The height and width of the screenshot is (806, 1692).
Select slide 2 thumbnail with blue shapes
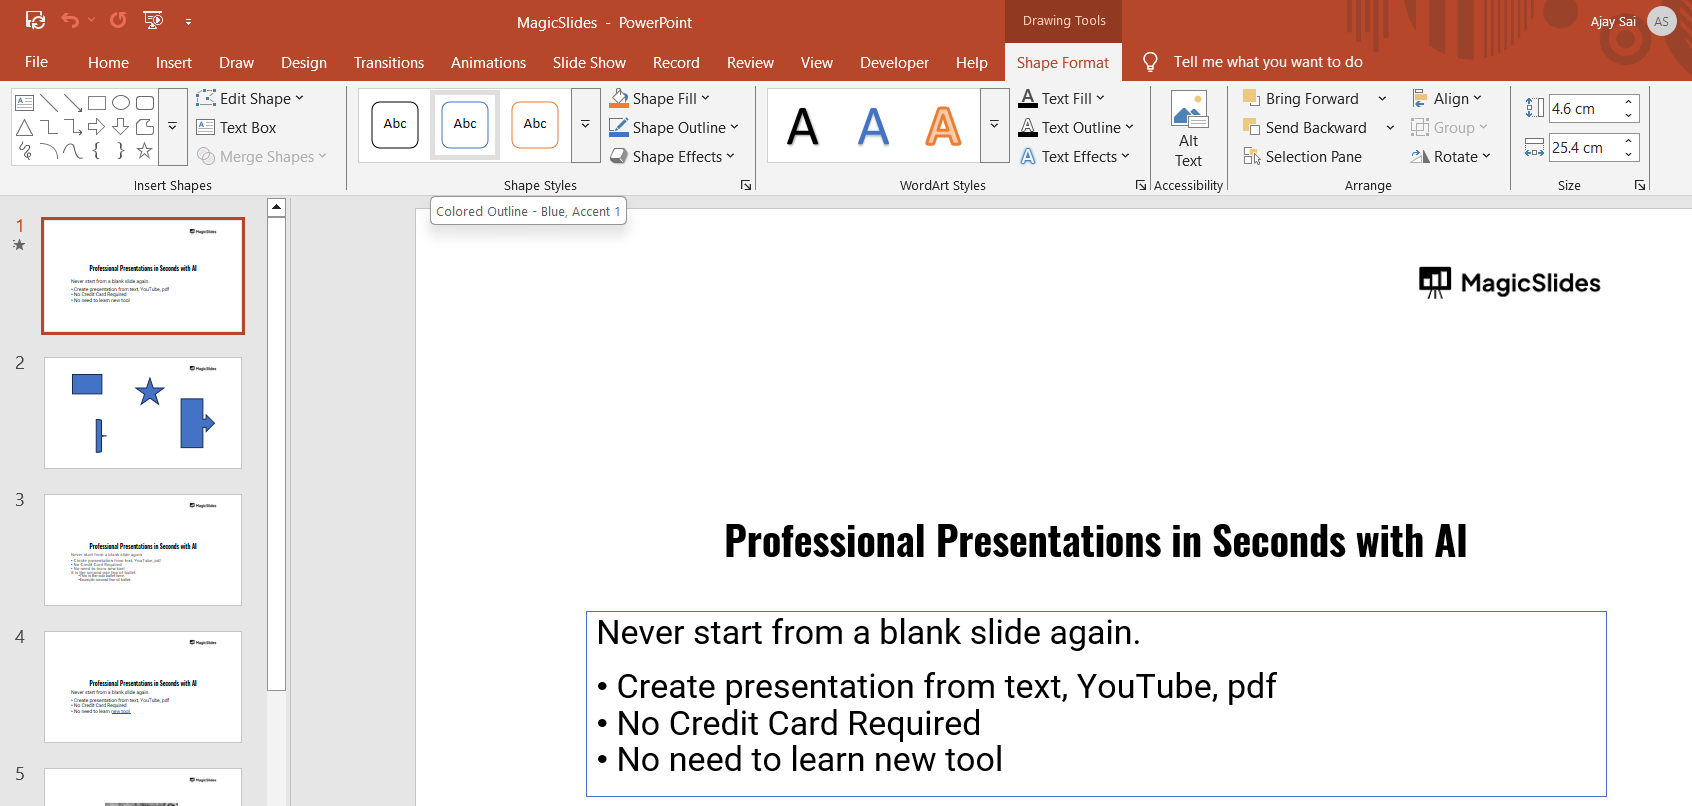[x=143, y=412]
